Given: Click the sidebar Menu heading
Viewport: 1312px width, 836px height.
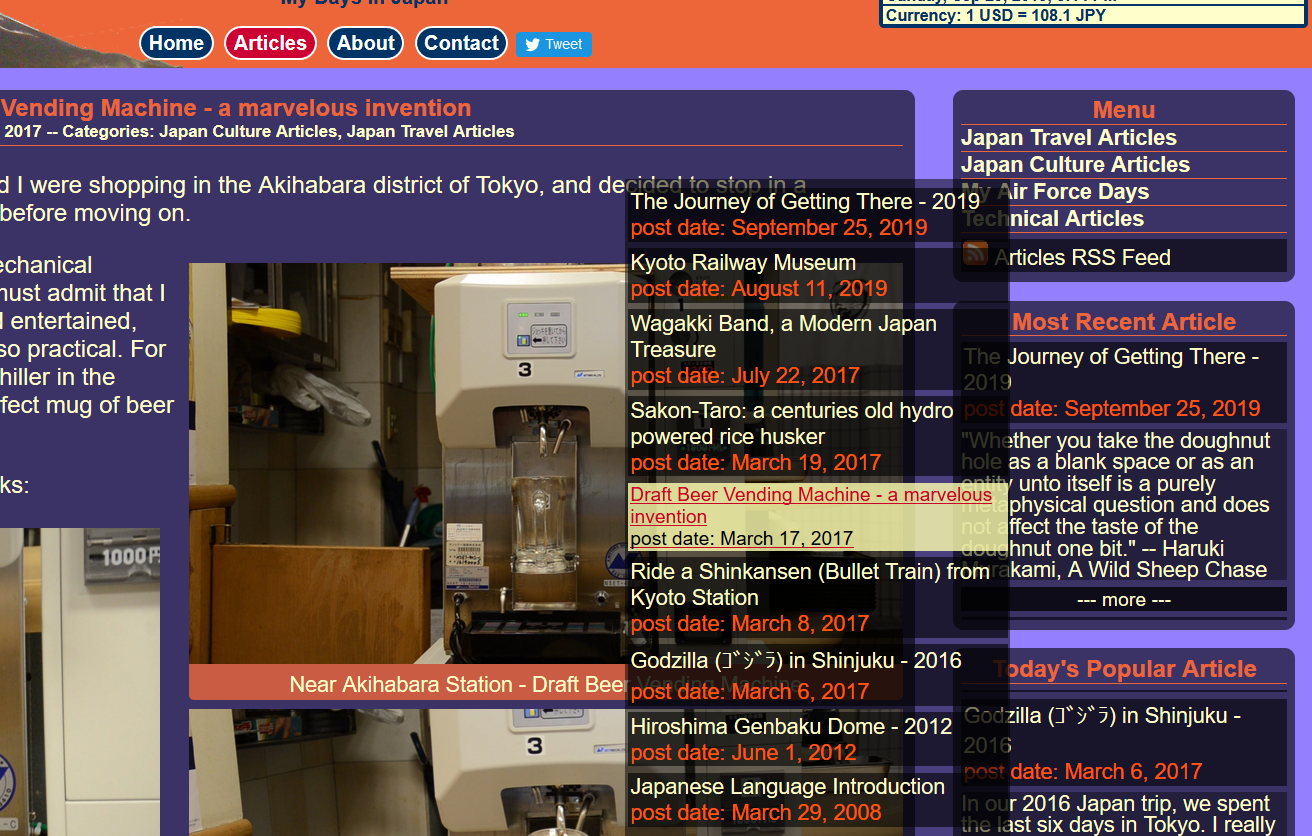Looking at the screenshot, I should click(1124, 110).
